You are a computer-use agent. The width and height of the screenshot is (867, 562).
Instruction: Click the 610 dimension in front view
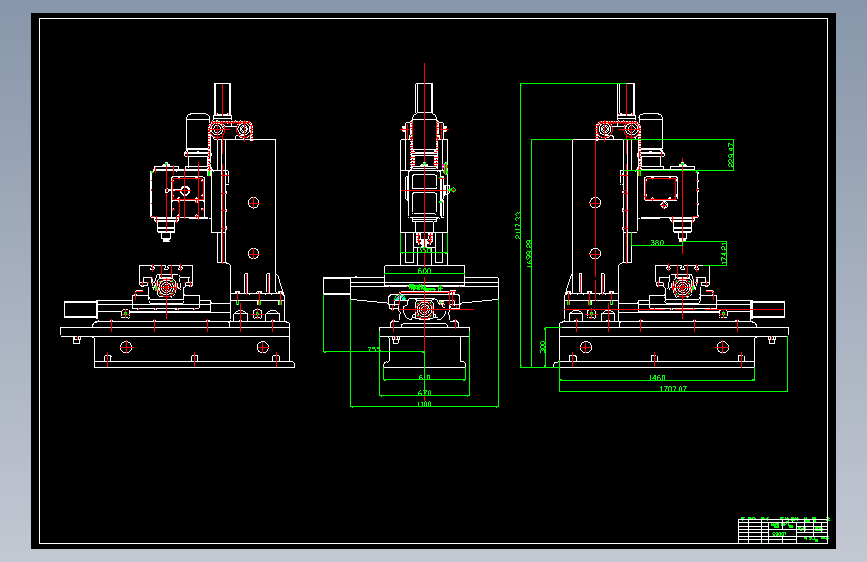click(424, 377)
